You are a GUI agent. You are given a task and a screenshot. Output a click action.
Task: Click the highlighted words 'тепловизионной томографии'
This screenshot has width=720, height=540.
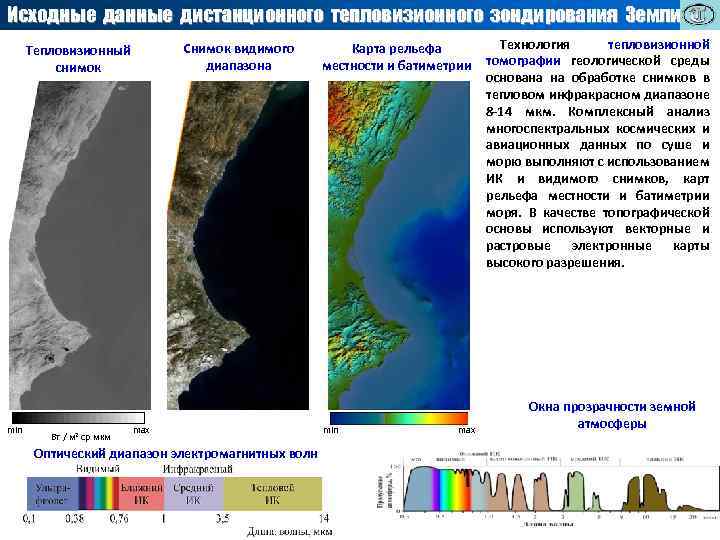click(598, 52)
